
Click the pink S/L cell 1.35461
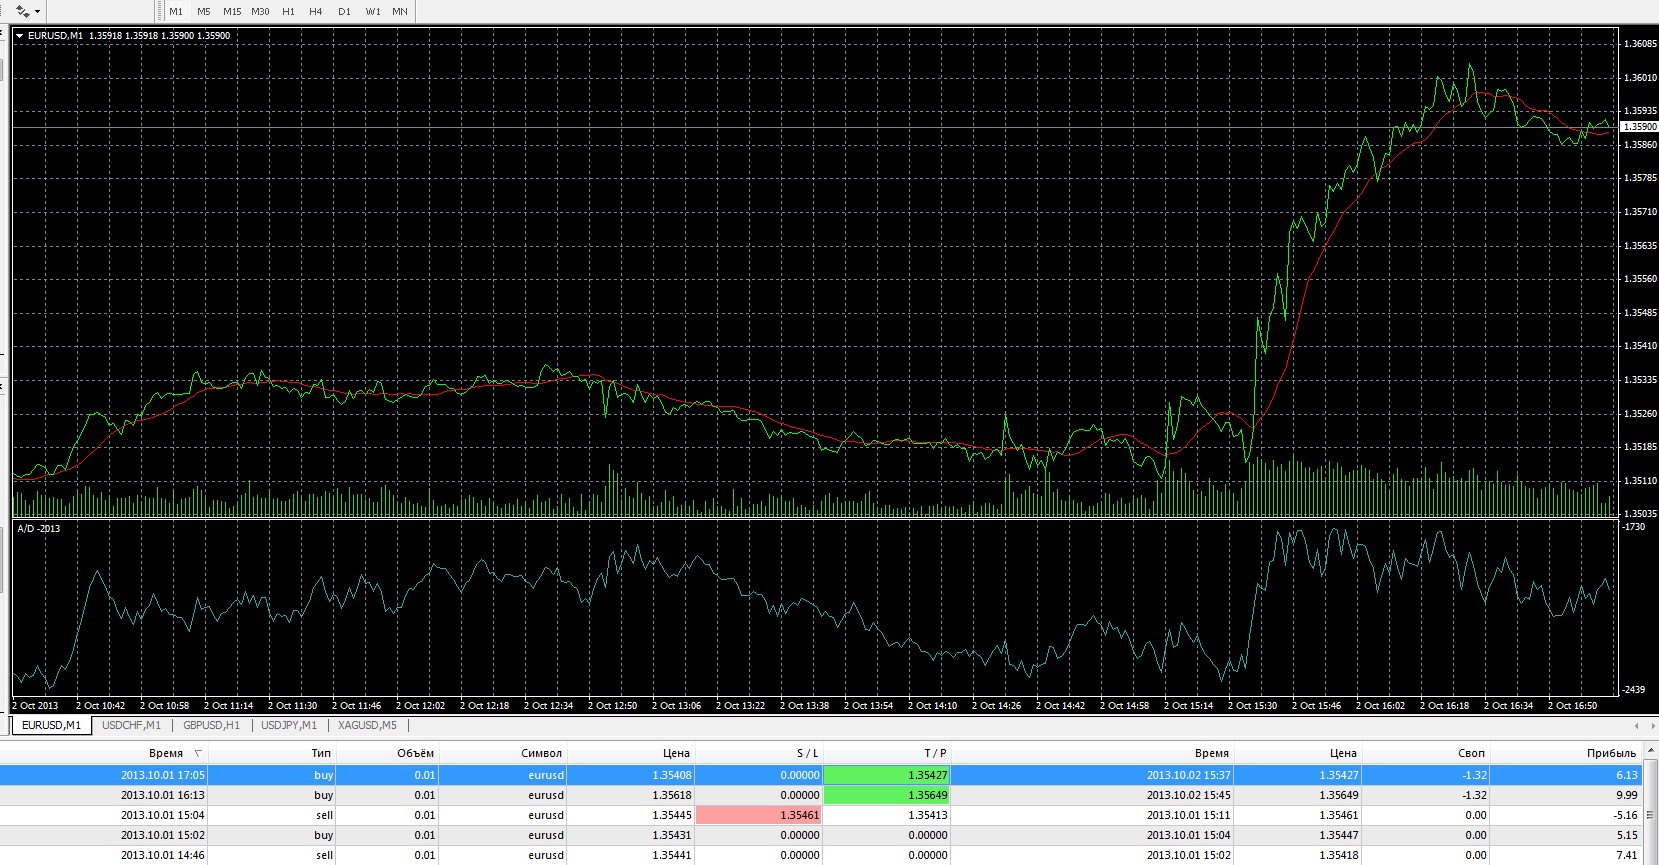click(x=758, y=815)
